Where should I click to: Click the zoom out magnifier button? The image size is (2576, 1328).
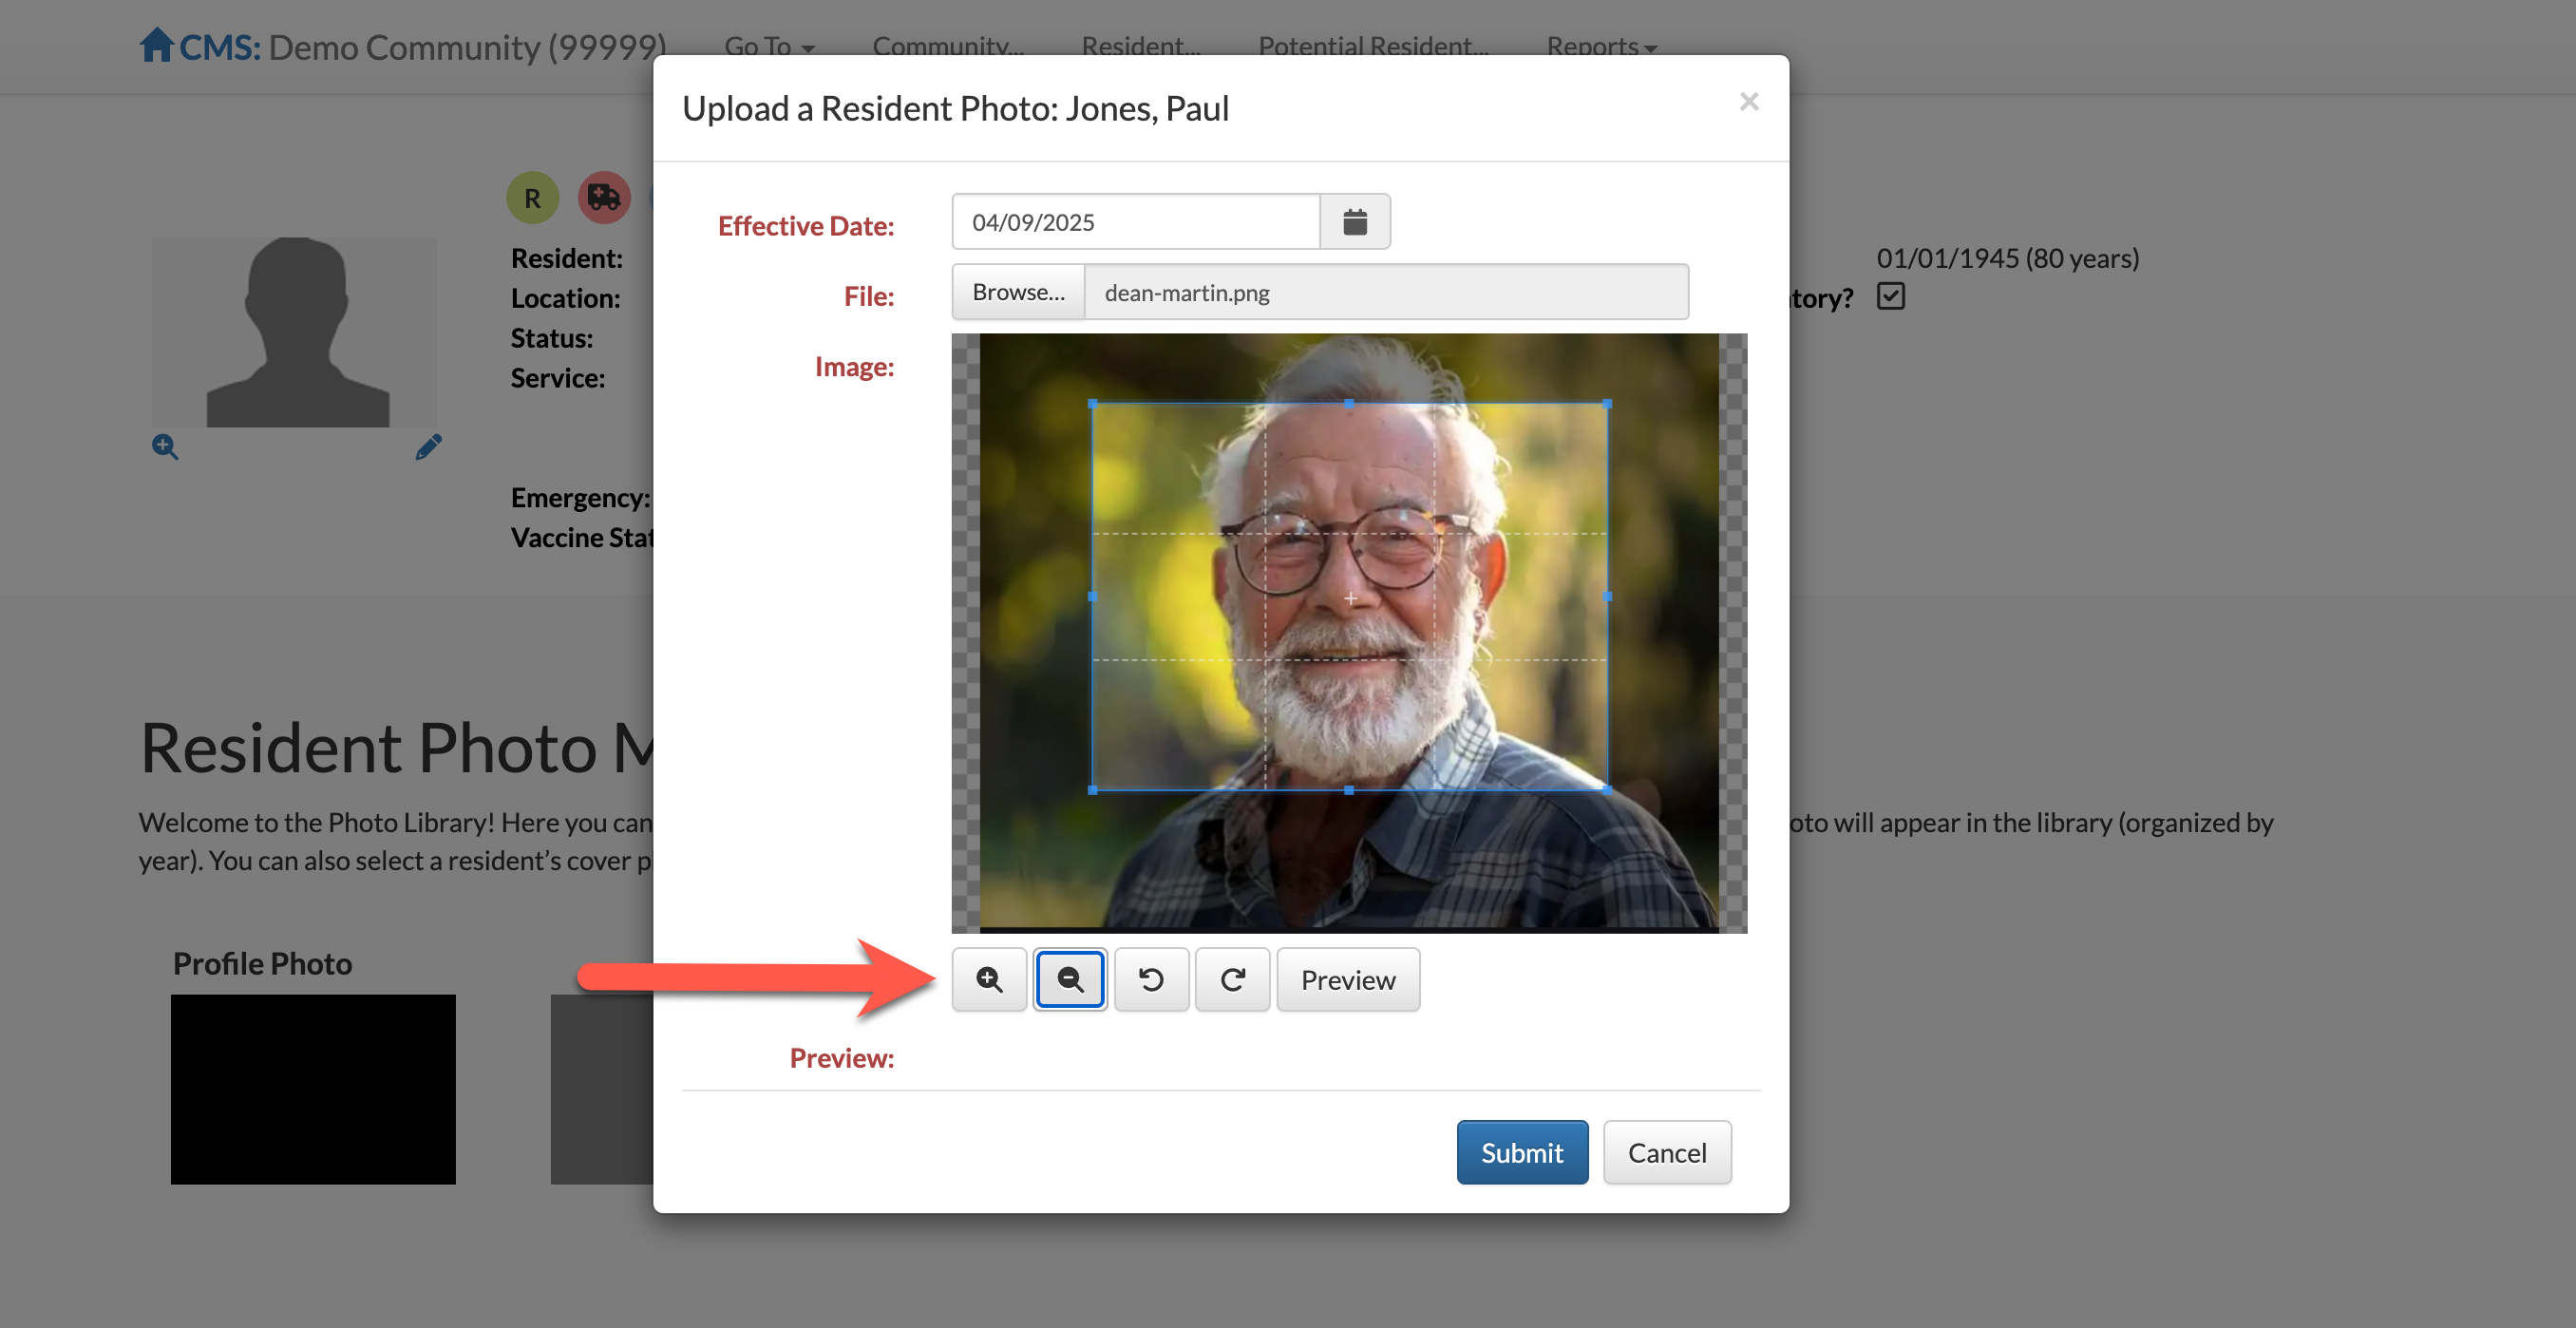click(1070, 979)
